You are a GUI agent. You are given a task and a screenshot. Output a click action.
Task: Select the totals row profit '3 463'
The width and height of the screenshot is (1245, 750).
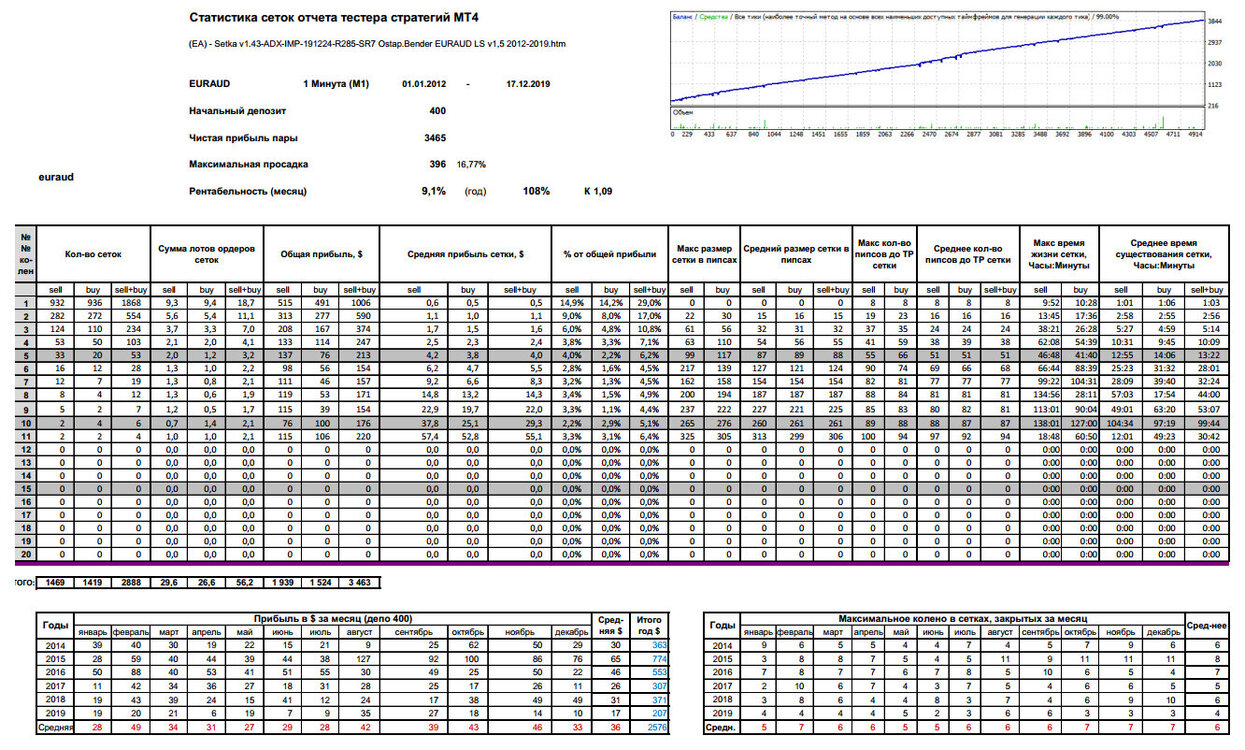click(x=359, y=580)
